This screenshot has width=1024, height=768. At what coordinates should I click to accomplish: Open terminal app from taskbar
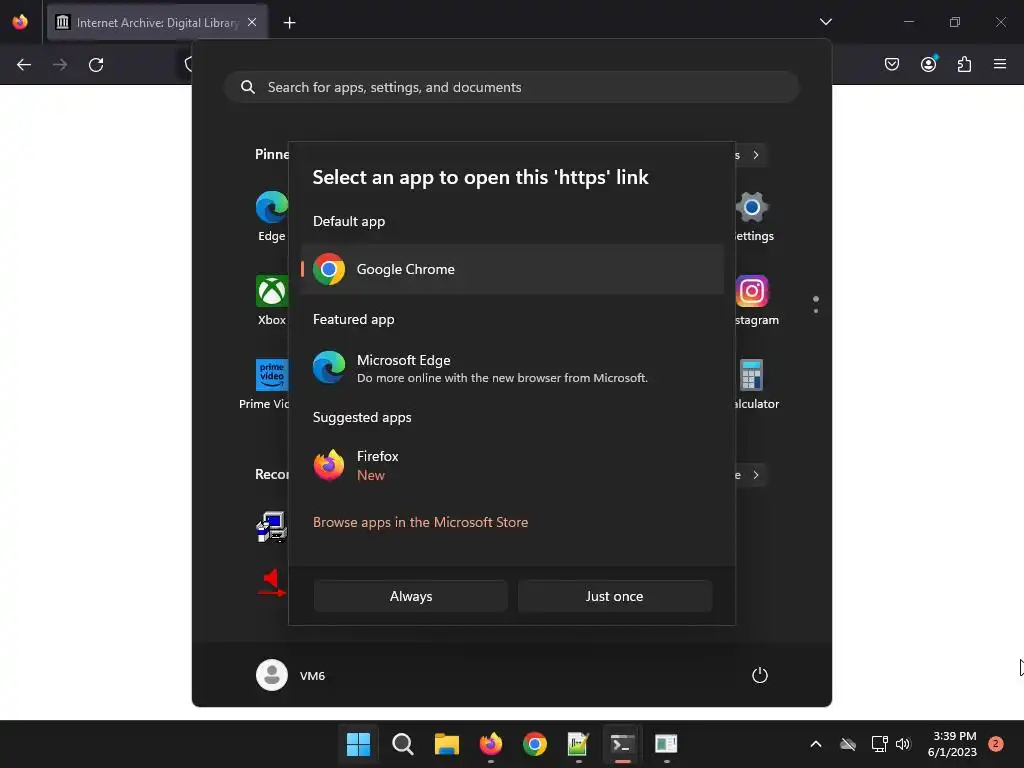[x=622, y=744]
